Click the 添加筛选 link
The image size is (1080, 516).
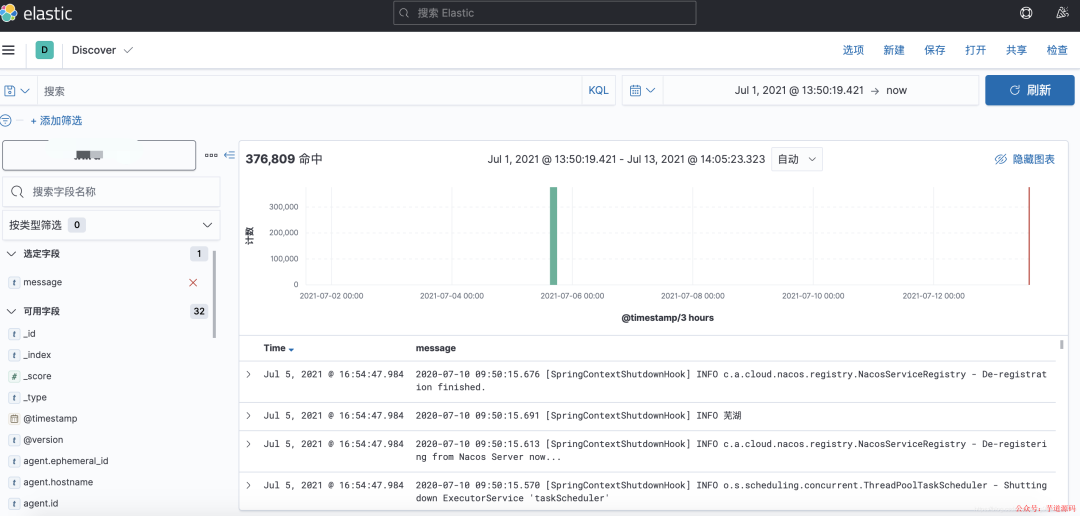56,121
